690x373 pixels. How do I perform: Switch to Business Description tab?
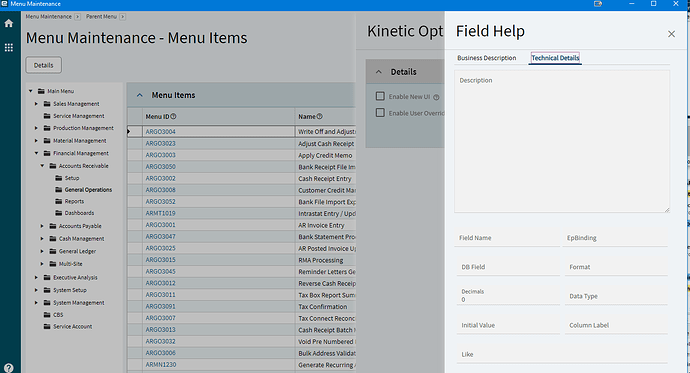(x=486, y=58)
